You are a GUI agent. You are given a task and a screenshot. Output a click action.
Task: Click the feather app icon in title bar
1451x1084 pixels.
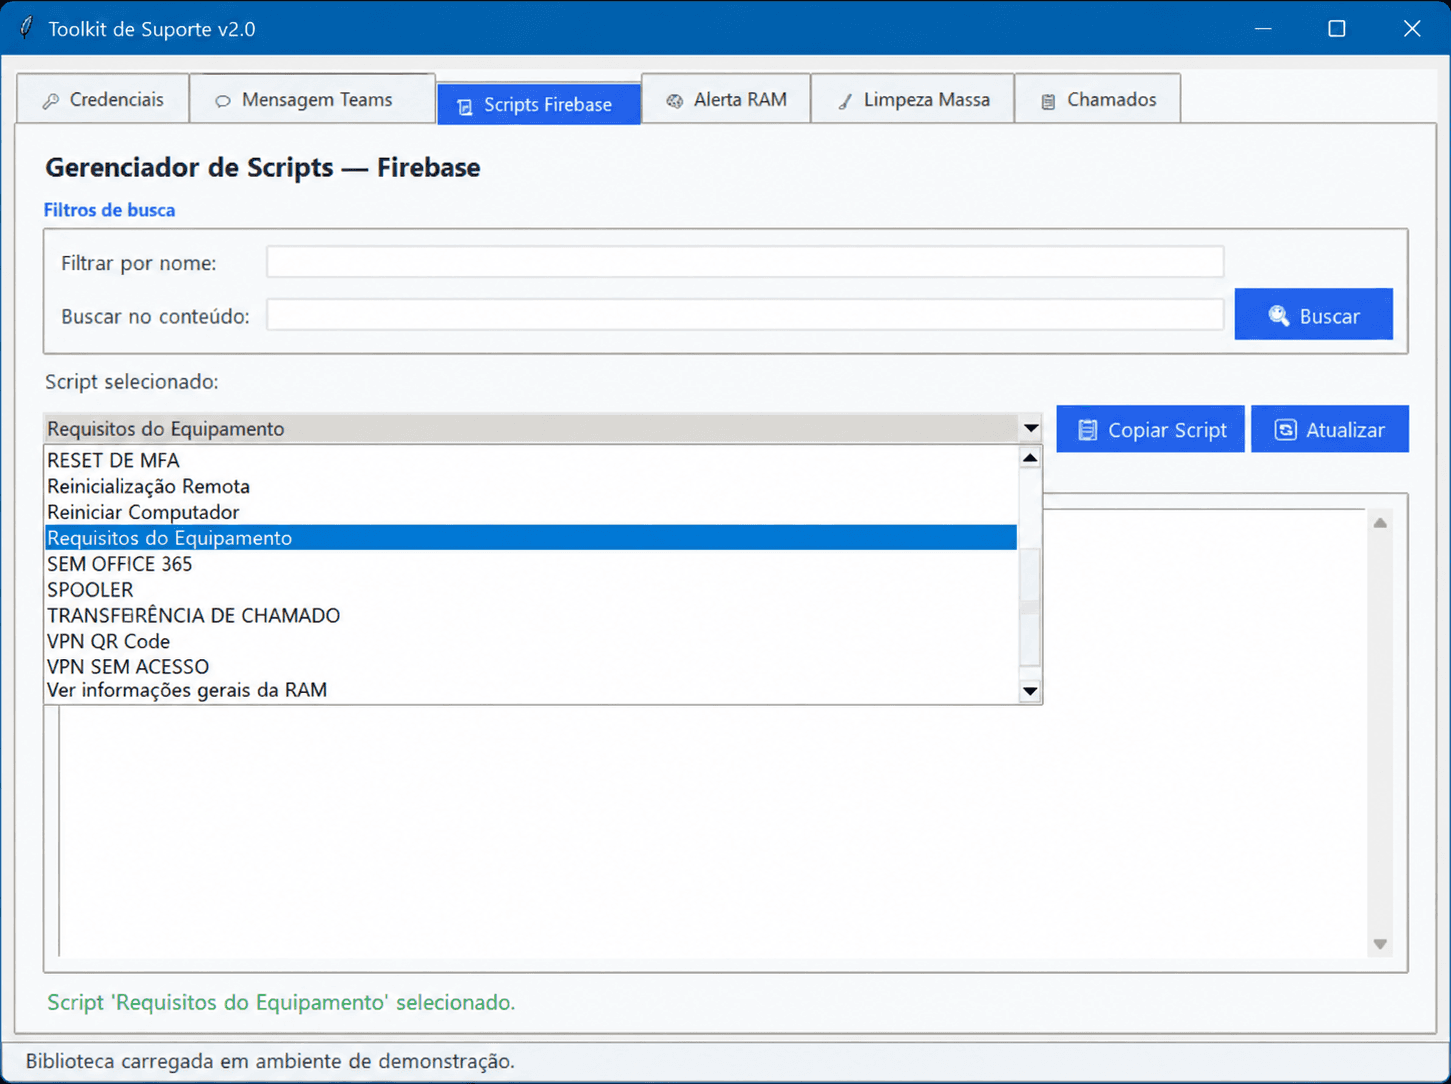tap(27, 28)
